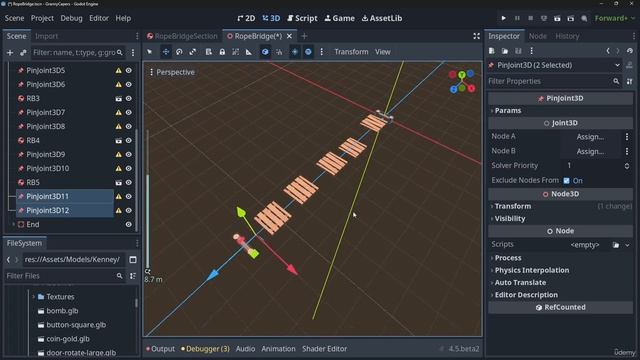Click the Filter Properties search field
Viewport: 640px width, 360px height.
554,81
